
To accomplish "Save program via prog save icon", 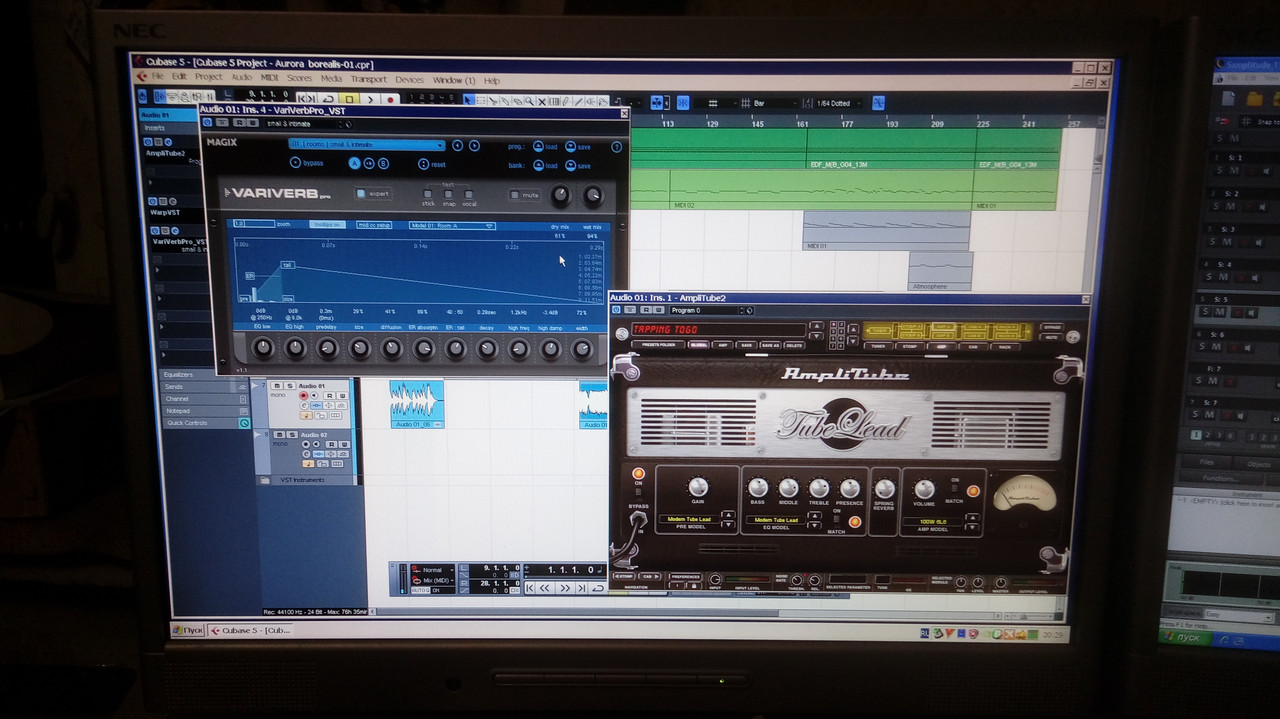I will point(570,146).
